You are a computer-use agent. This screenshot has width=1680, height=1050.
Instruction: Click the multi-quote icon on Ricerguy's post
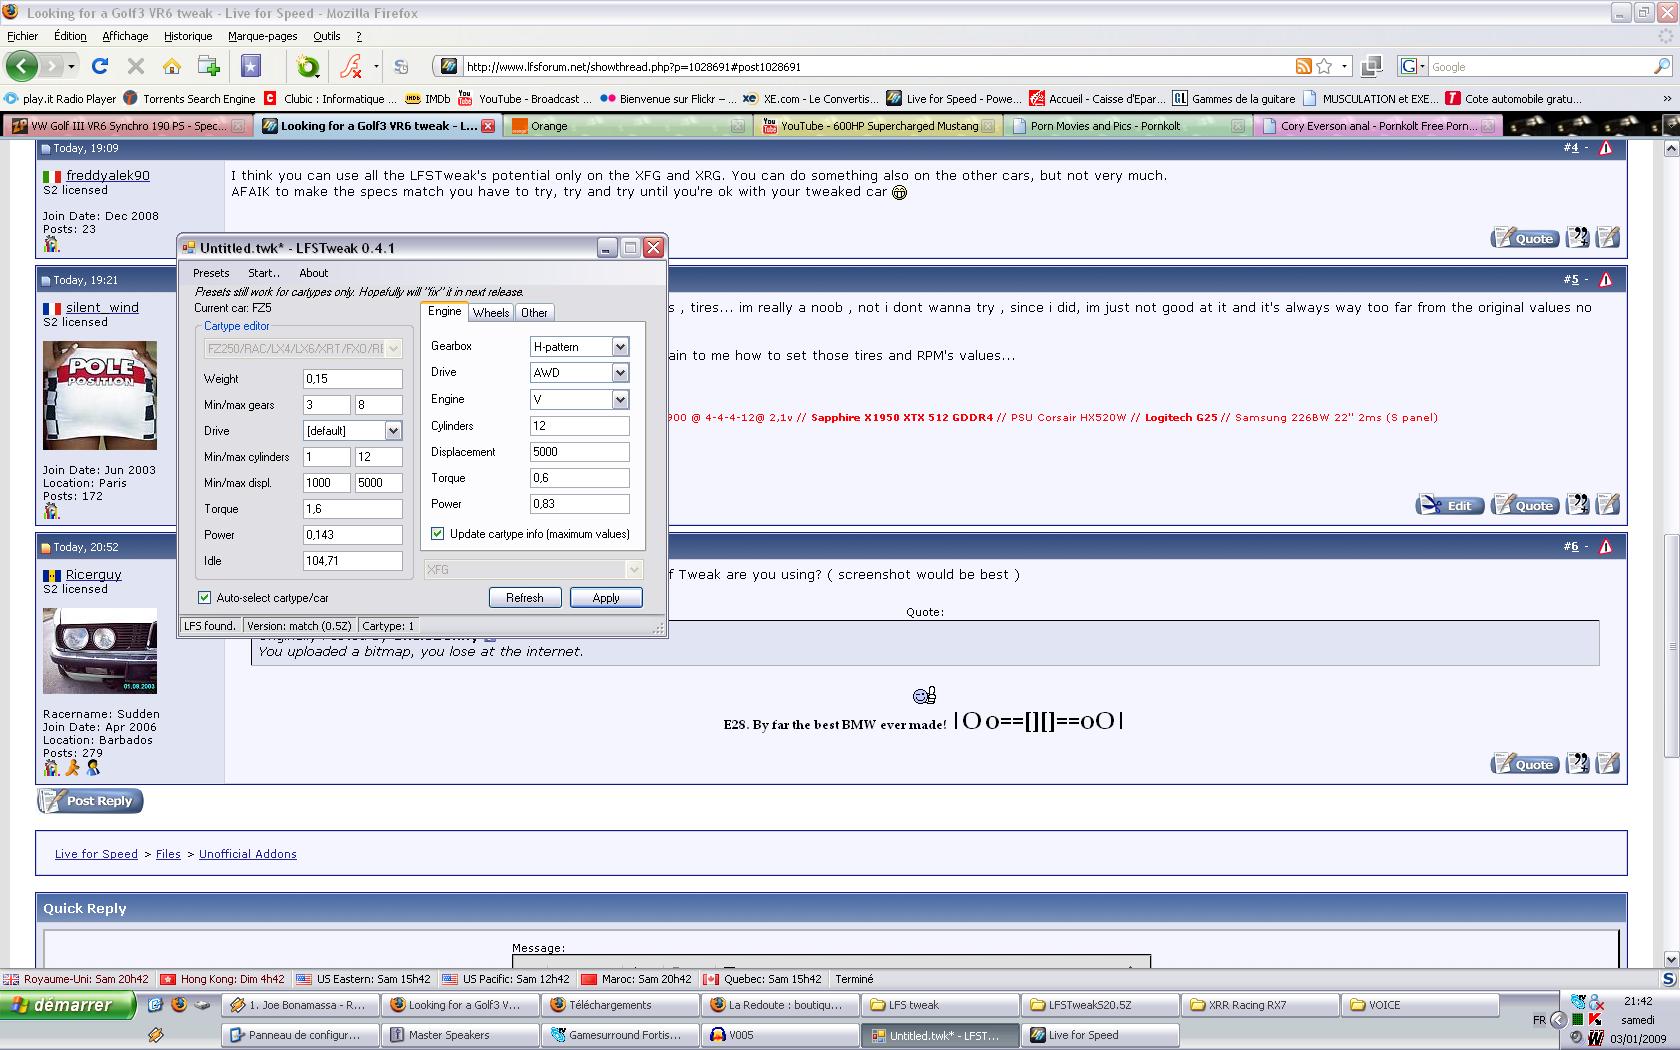(x=1577, y=763)
